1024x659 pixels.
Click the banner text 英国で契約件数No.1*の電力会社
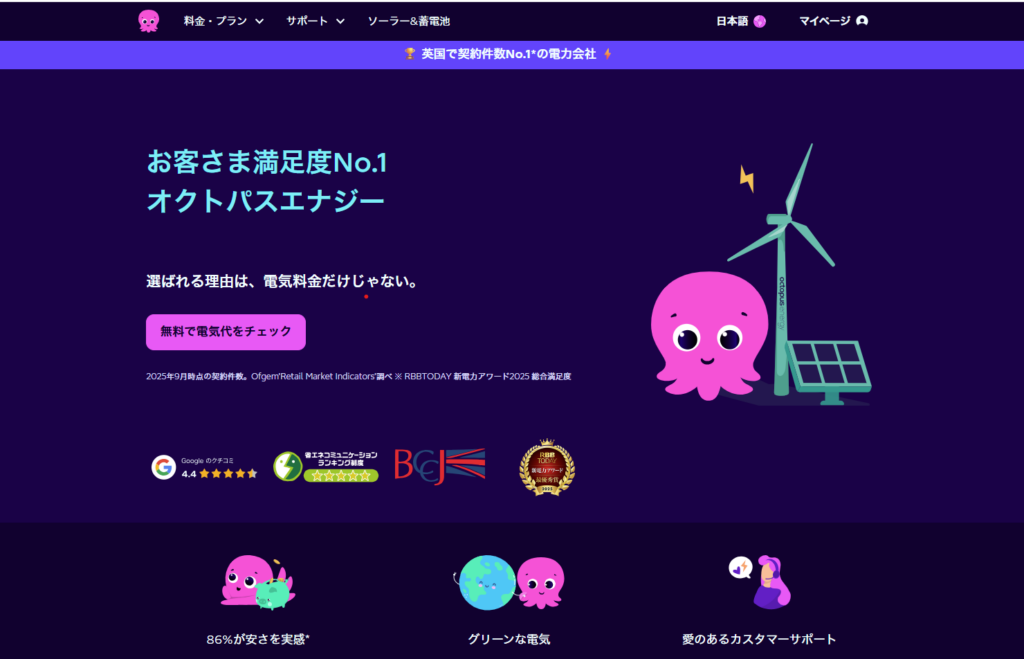(508, 54)
